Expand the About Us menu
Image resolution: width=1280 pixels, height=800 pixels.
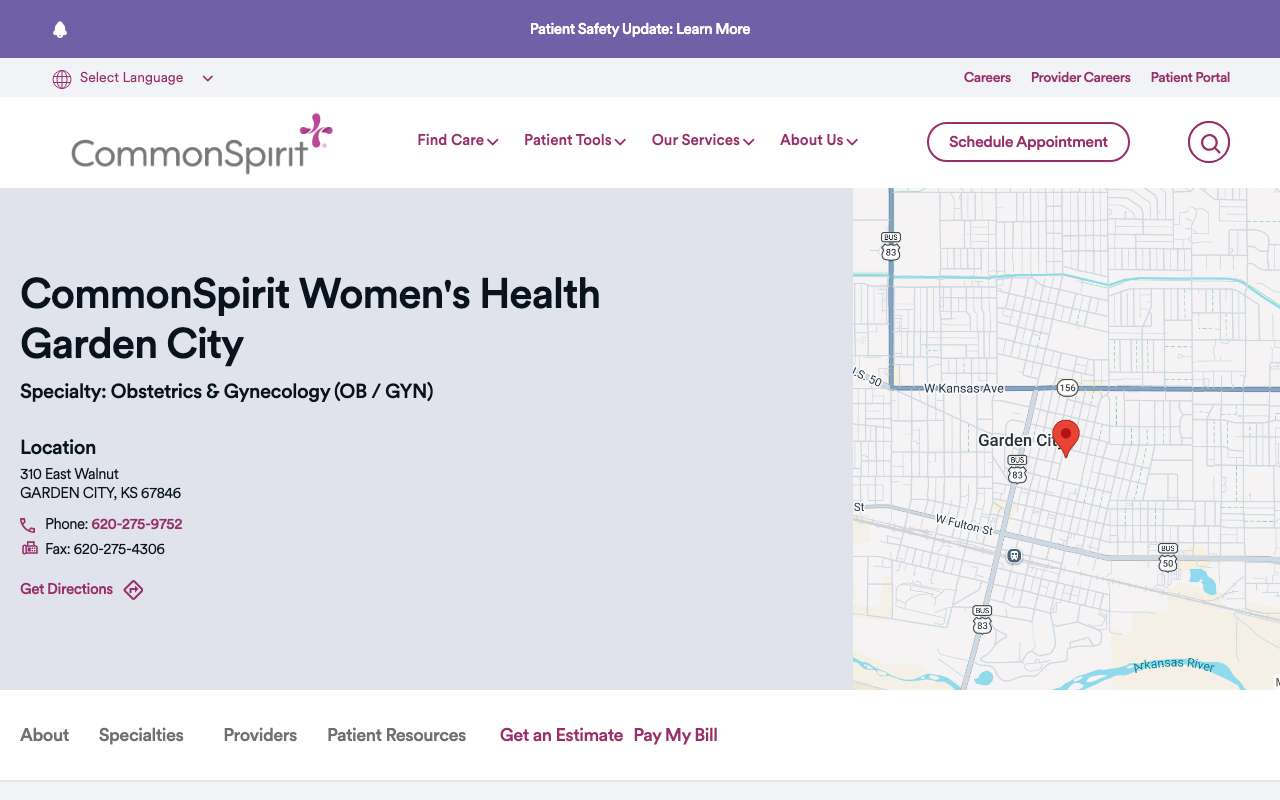coord(819,141)
